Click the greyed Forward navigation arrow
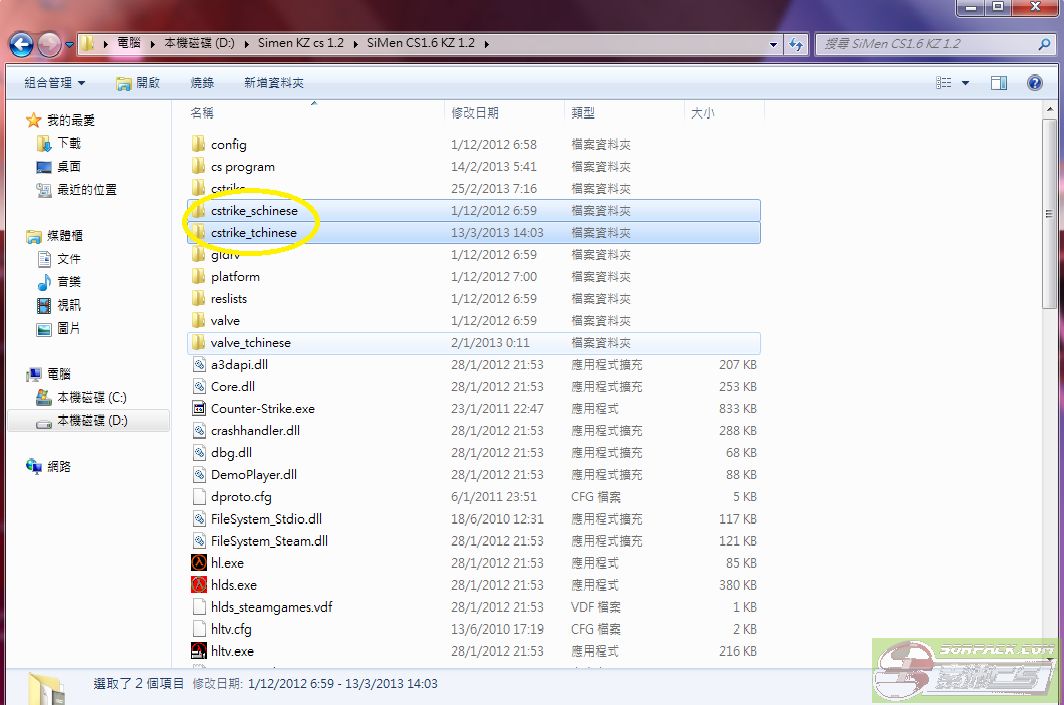The height and width of the screenshot is (705, 1064). (x=49, y=45)
